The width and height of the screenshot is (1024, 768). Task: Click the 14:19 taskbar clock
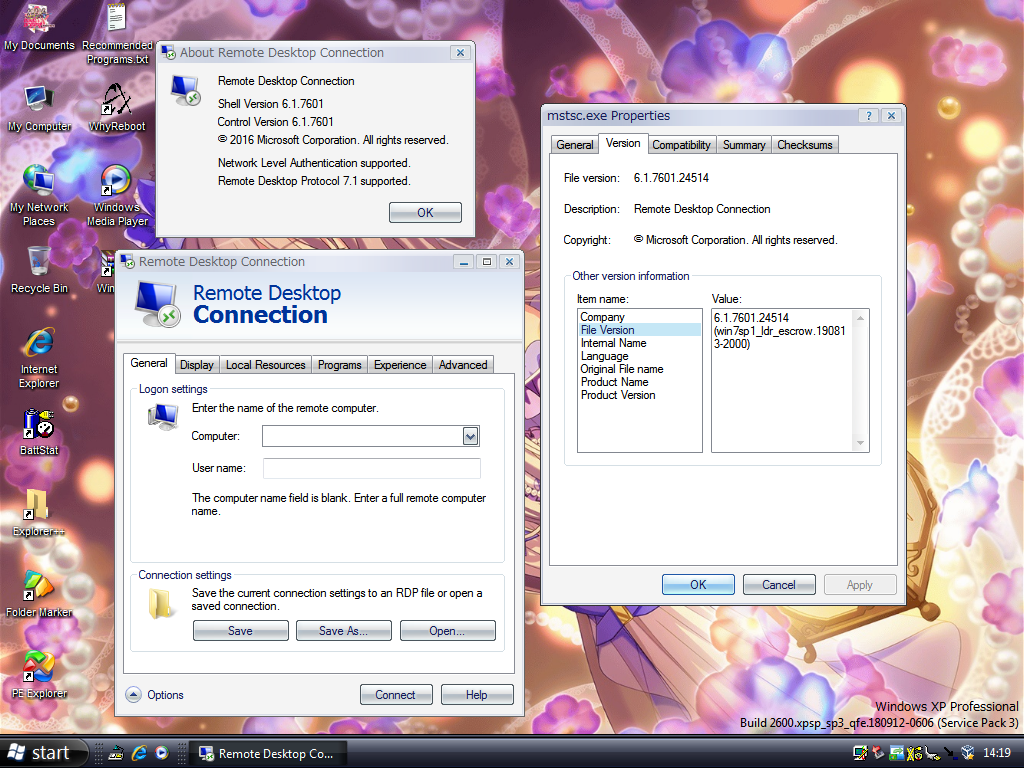click(x=997, y=753)
